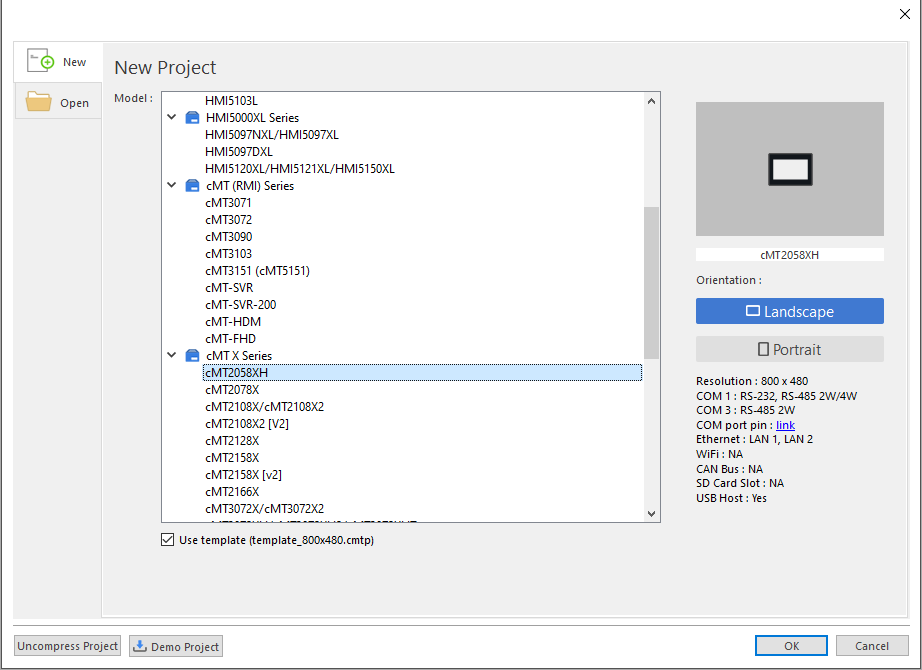922x670 pixels.
Task: Select model cMT-HDM
Action: click(x=233, y=322)
